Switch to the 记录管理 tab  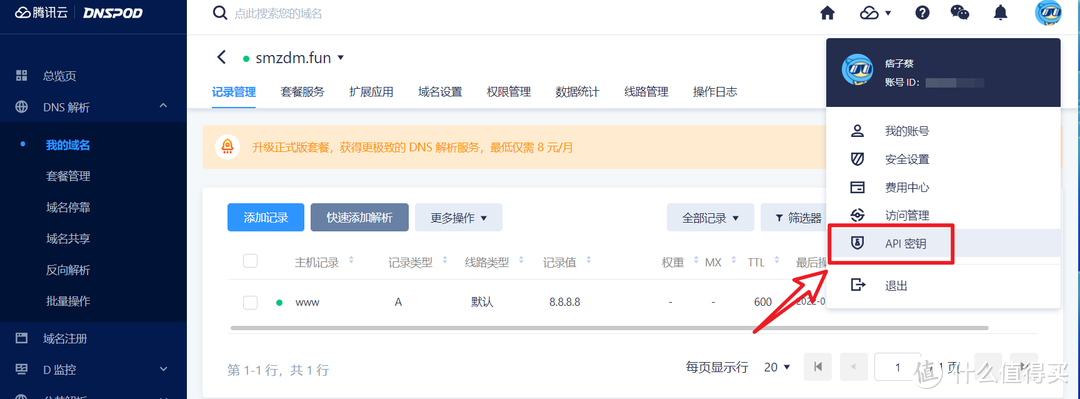pos(233,92)
